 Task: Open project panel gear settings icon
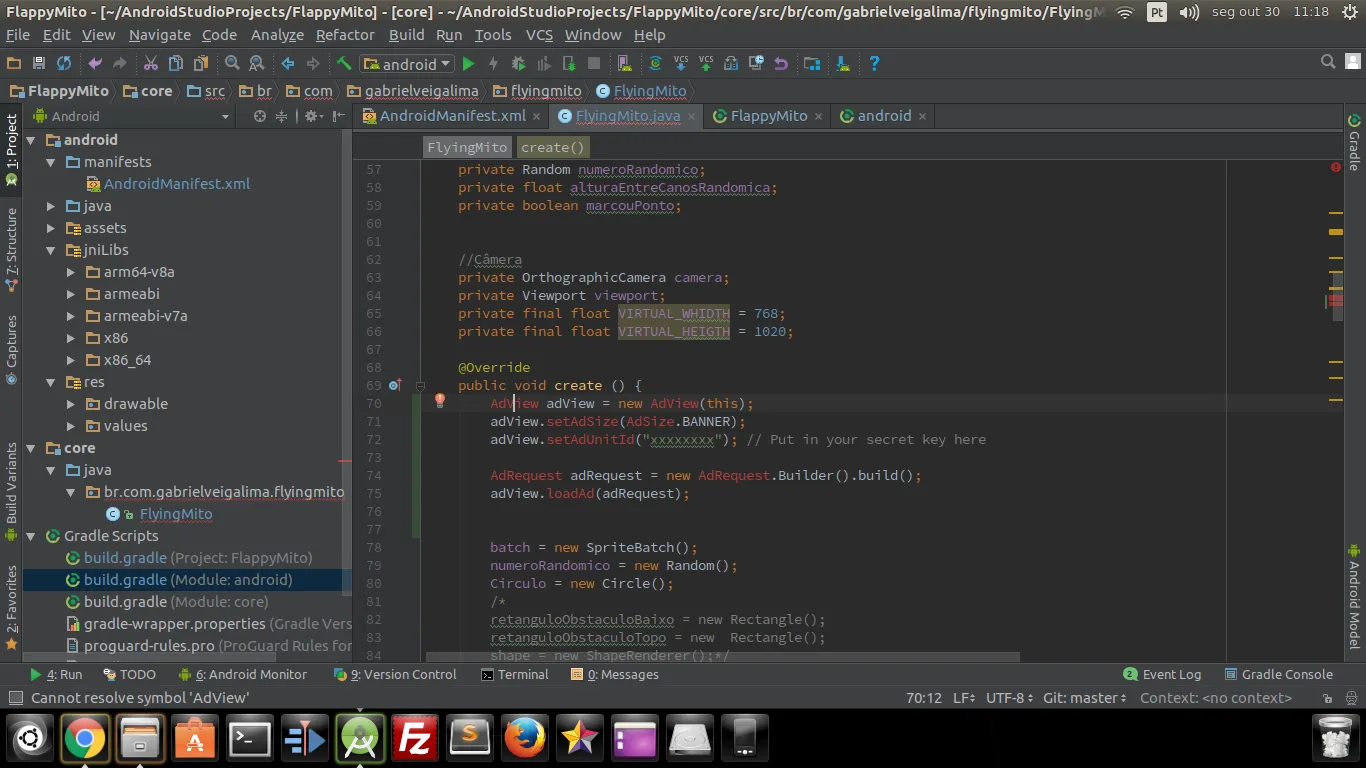[311, 116]
